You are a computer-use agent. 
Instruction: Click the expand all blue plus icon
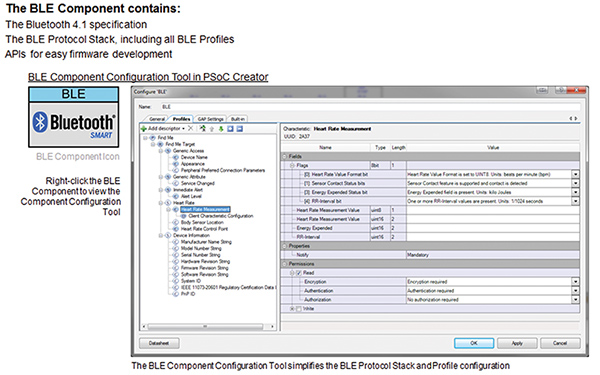point(230,129)
